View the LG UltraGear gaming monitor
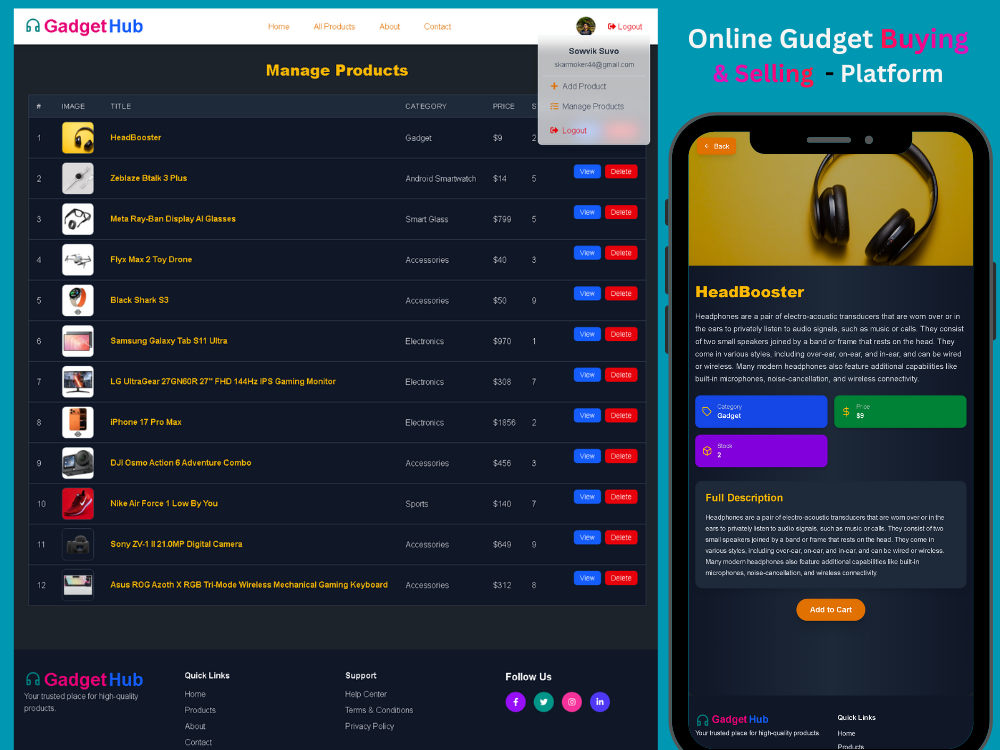The height and width of the screenshot is (750, 1000). pyautogui.click(x=587, y=375)
